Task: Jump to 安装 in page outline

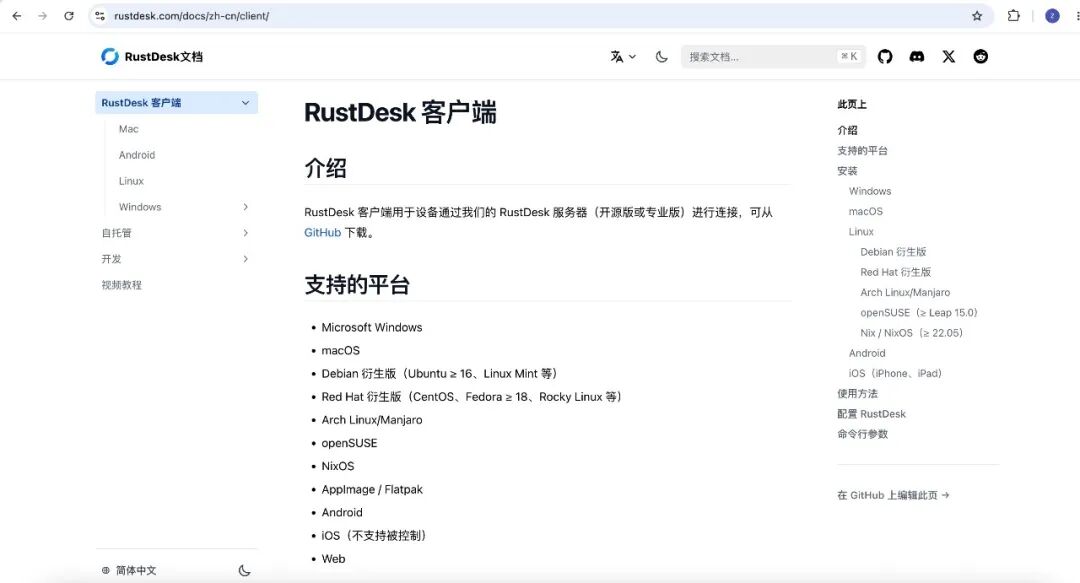Action: 847,171
